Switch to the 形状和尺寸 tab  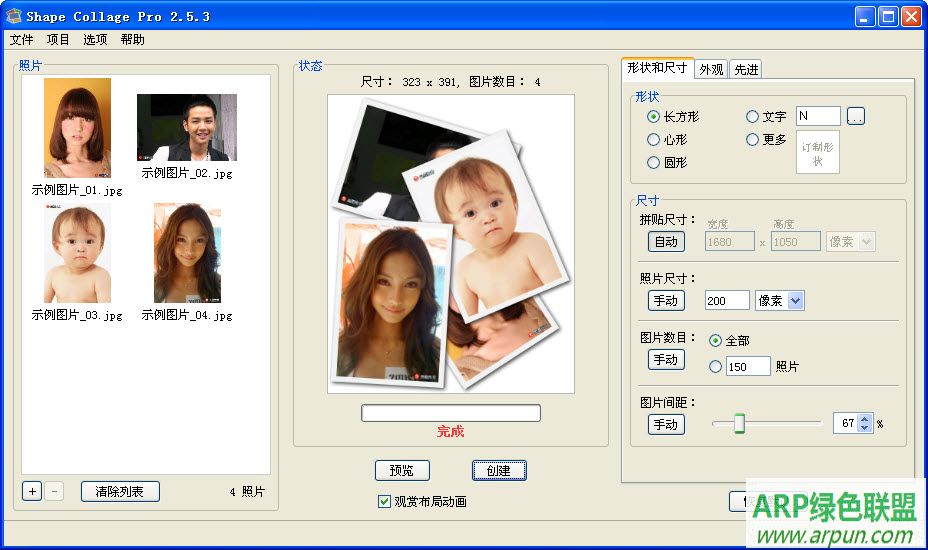click(657, 67)
